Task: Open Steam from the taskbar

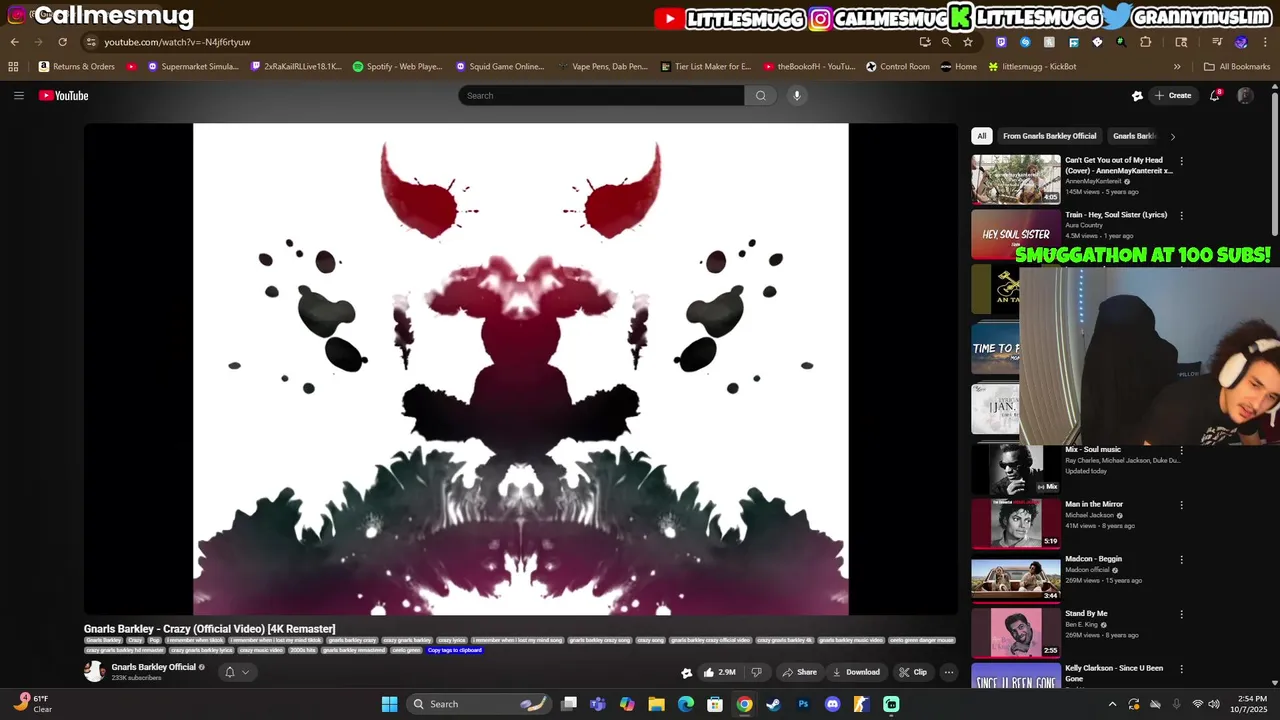Action: tap(774, 704)
